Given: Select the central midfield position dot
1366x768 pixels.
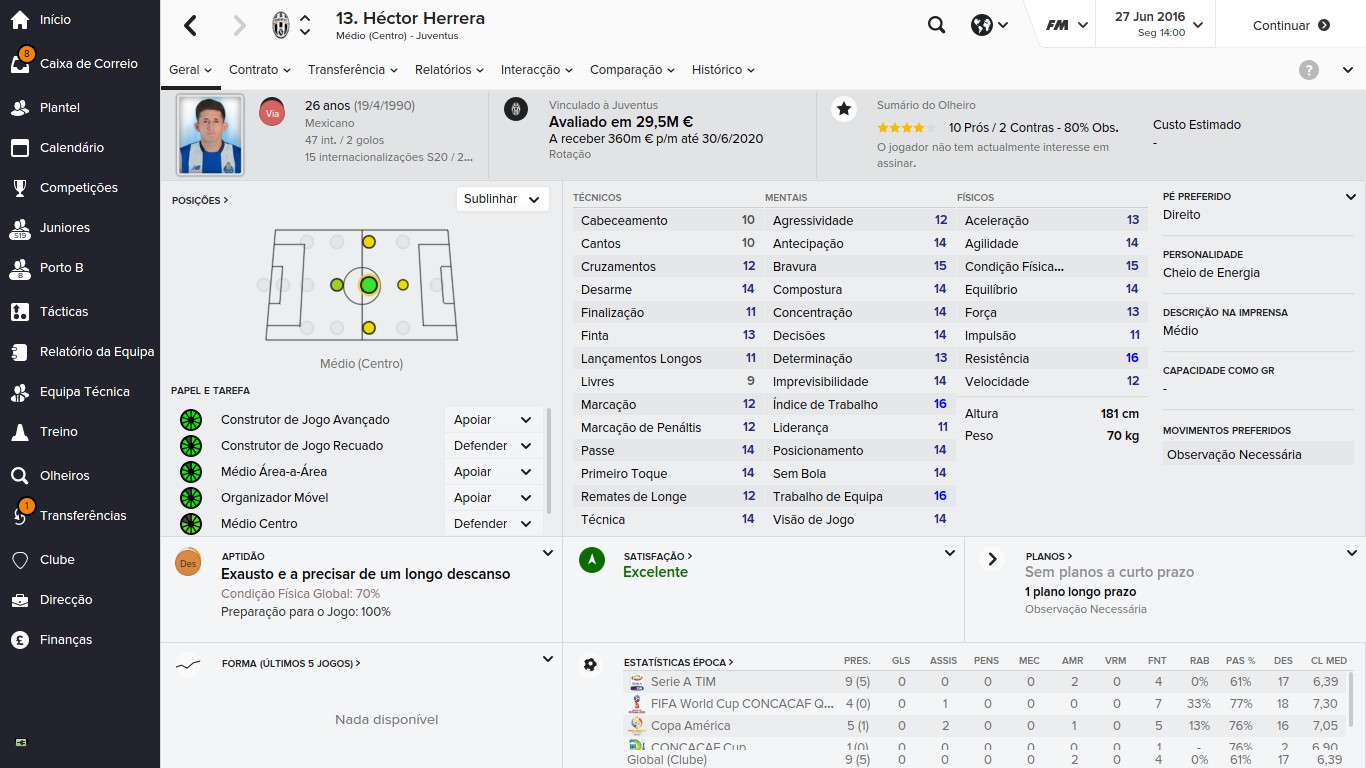Looking at the screenshot, I should pyautogui.click(x=368, y=285).
